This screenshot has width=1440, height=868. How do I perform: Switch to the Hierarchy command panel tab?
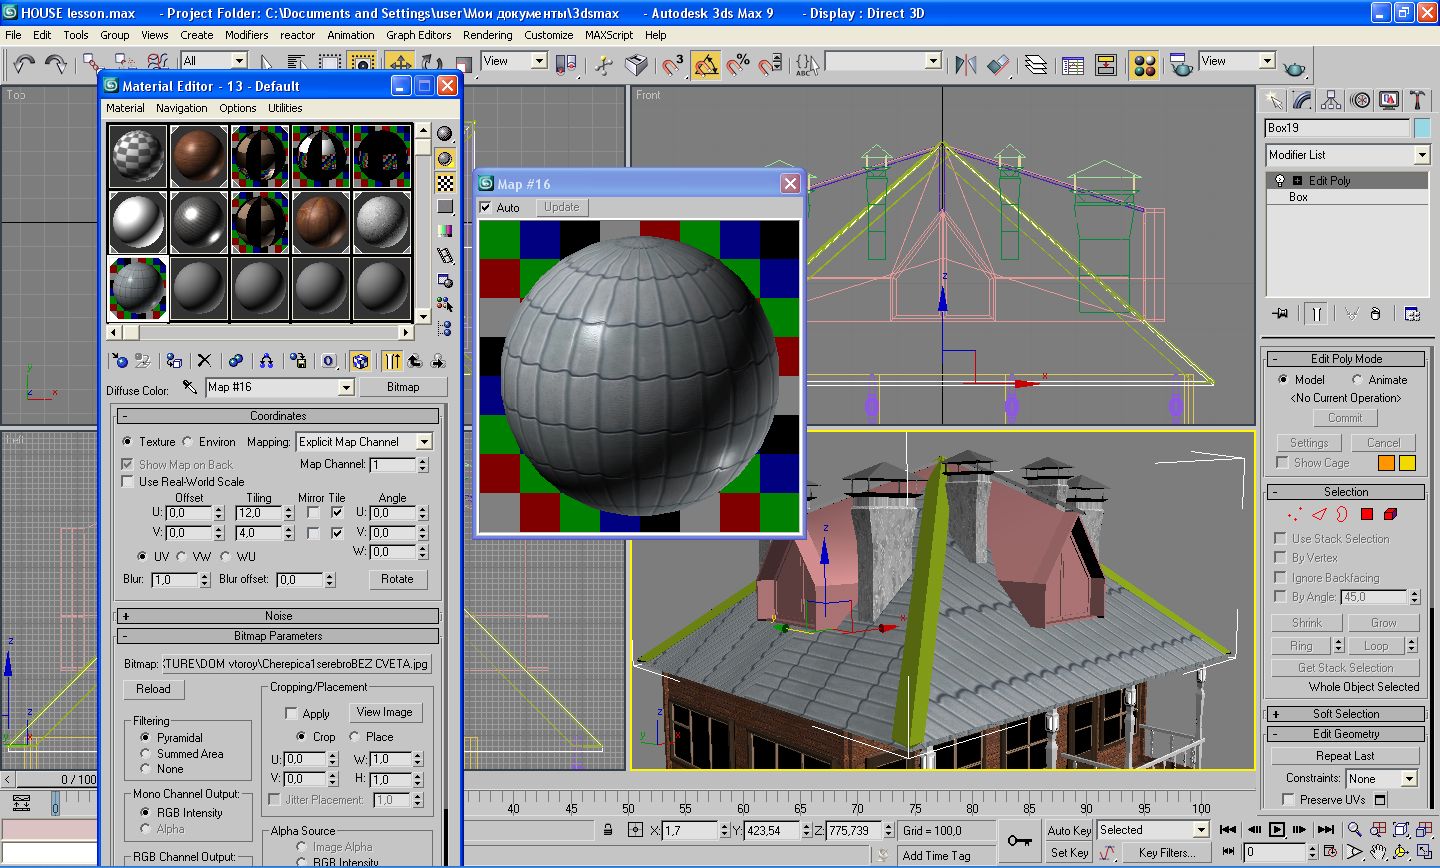point(1331,100)
